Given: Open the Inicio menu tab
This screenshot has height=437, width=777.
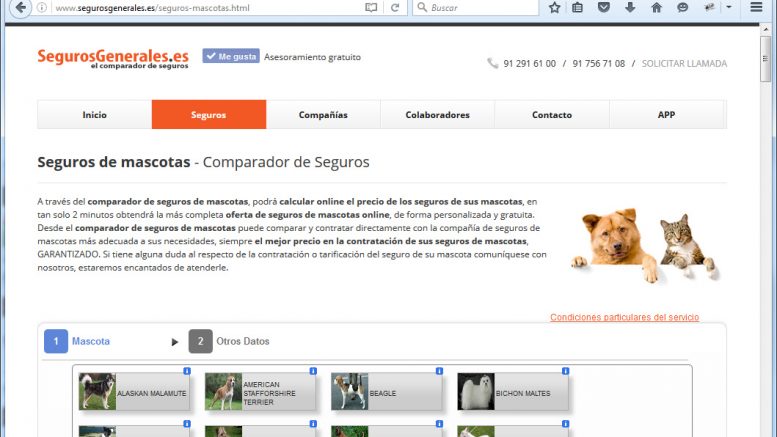Looking at the screenshot, I should [95, 114].
